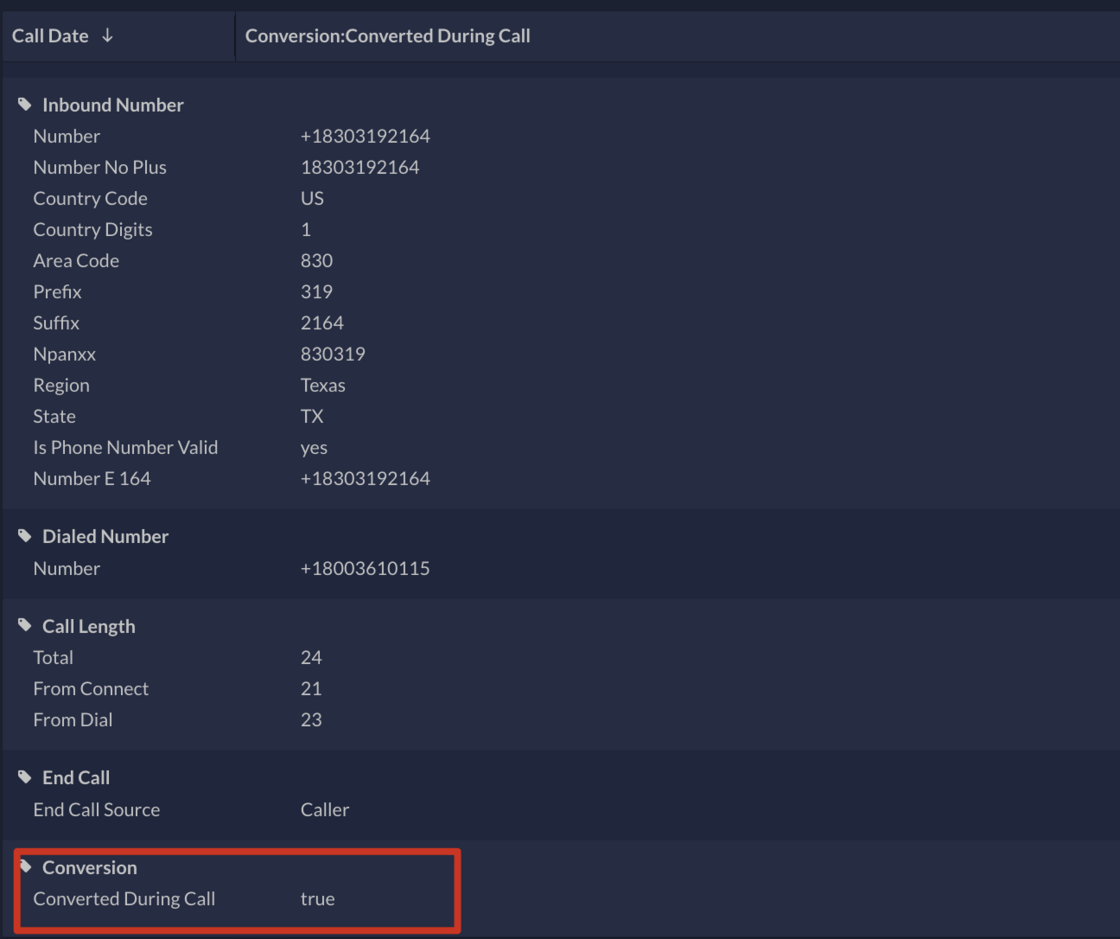The width and height of the screenshot is (1120, 939).
Task: Select the Conversion:Converted During Call column header
Action: (388, 35)
